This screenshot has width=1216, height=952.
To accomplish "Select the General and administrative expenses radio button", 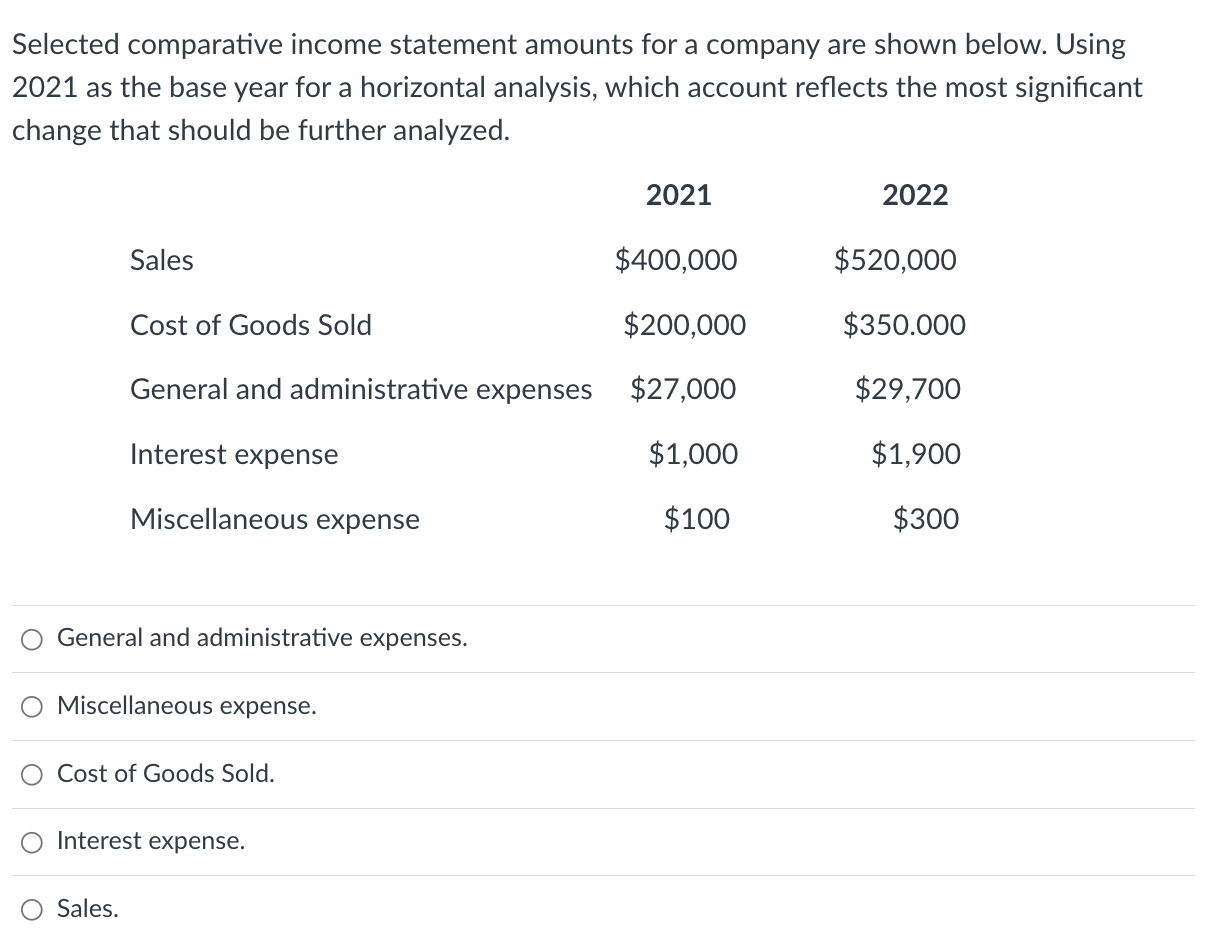I will pos(34,639).
